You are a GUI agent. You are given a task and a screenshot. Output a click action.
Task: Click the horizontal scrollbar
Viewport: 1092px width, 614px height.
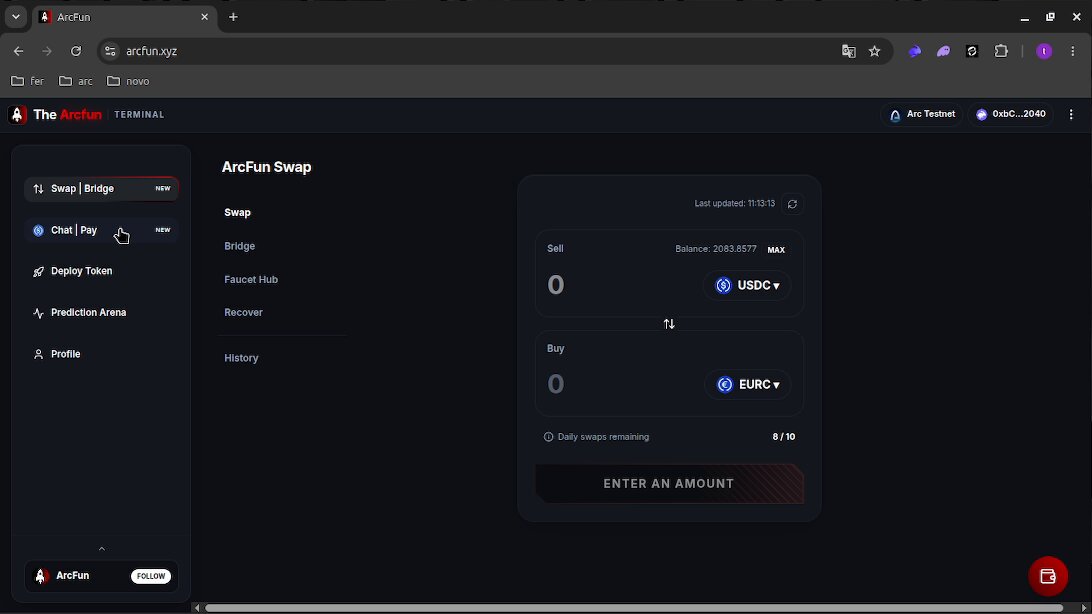[x=634, y=608]
